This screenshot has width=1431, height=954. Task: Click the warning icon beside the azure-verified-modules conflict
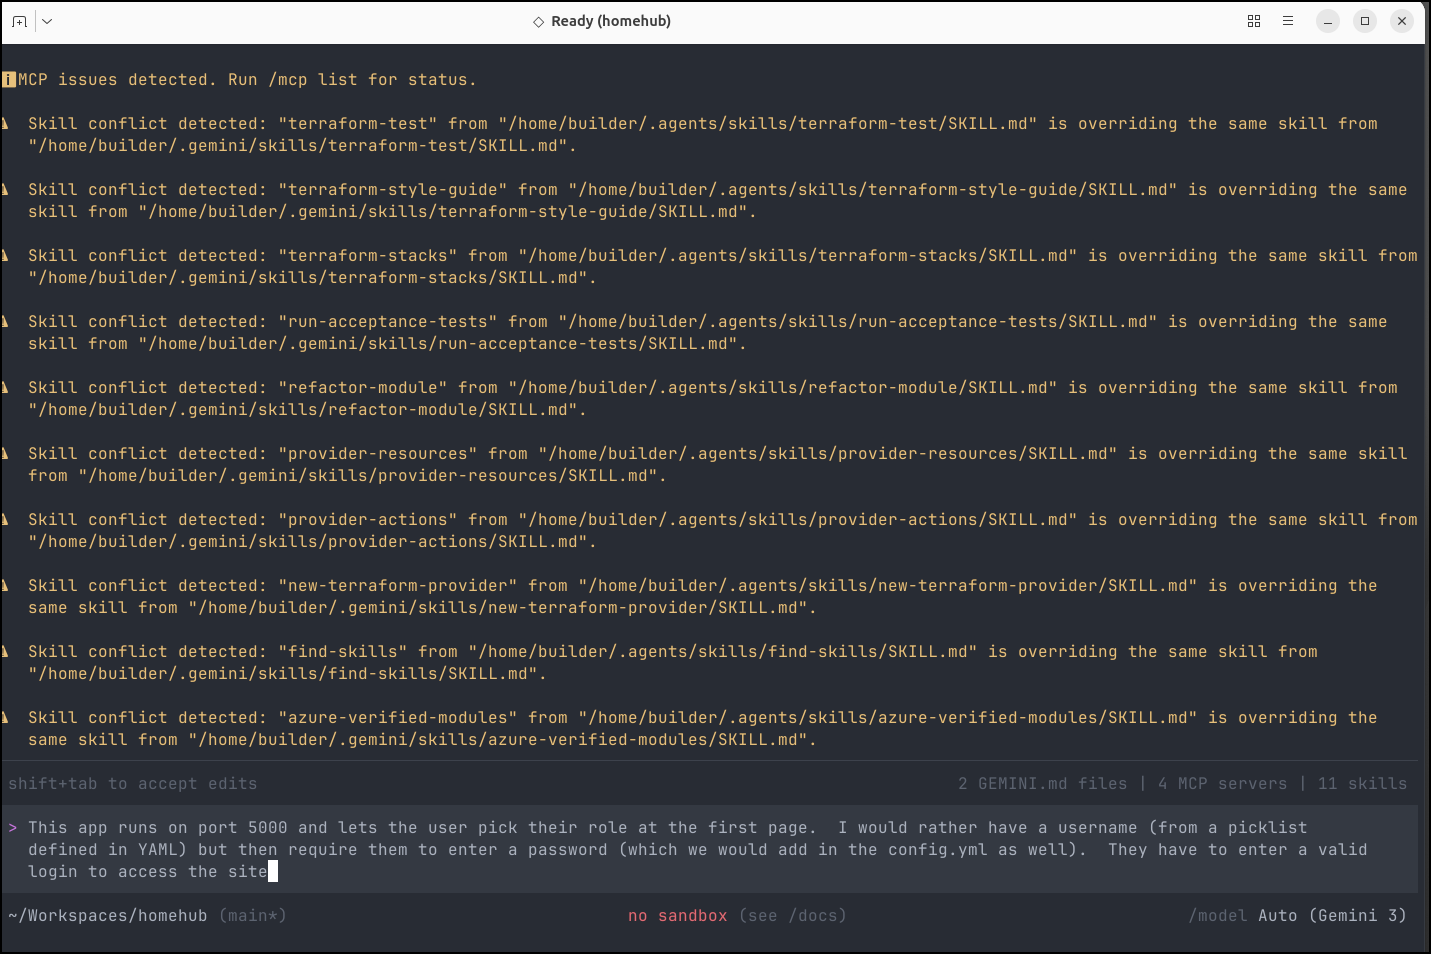6,718
